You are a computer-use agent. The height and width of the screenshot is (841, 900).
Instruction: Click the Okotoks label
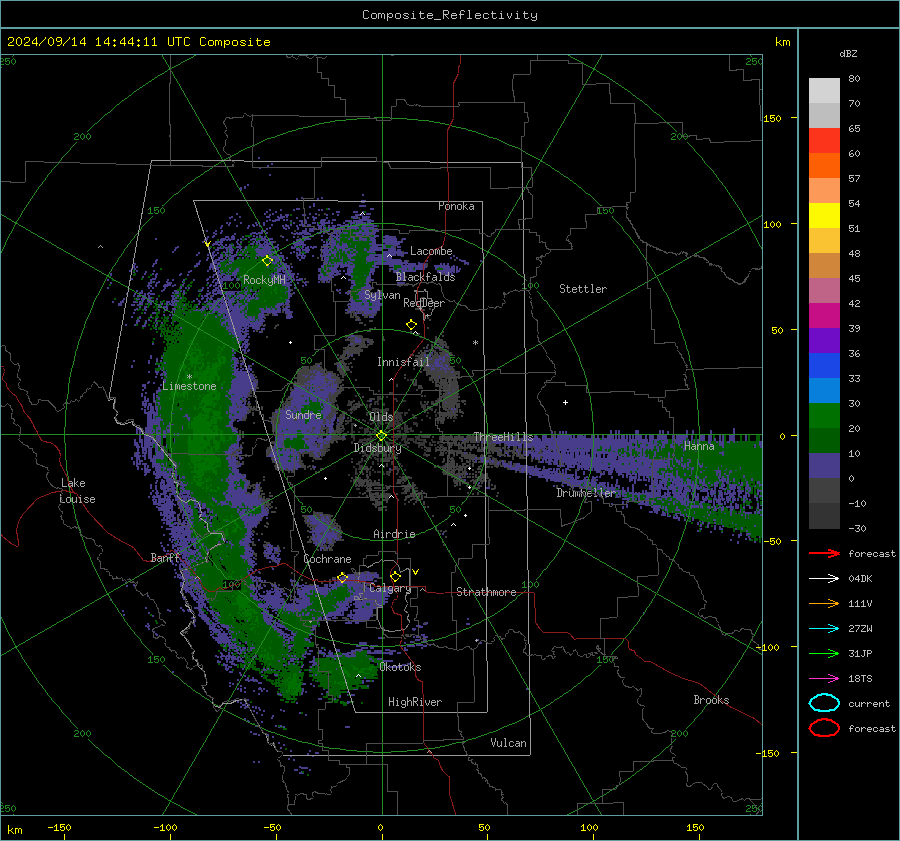[x=400, y=667]
